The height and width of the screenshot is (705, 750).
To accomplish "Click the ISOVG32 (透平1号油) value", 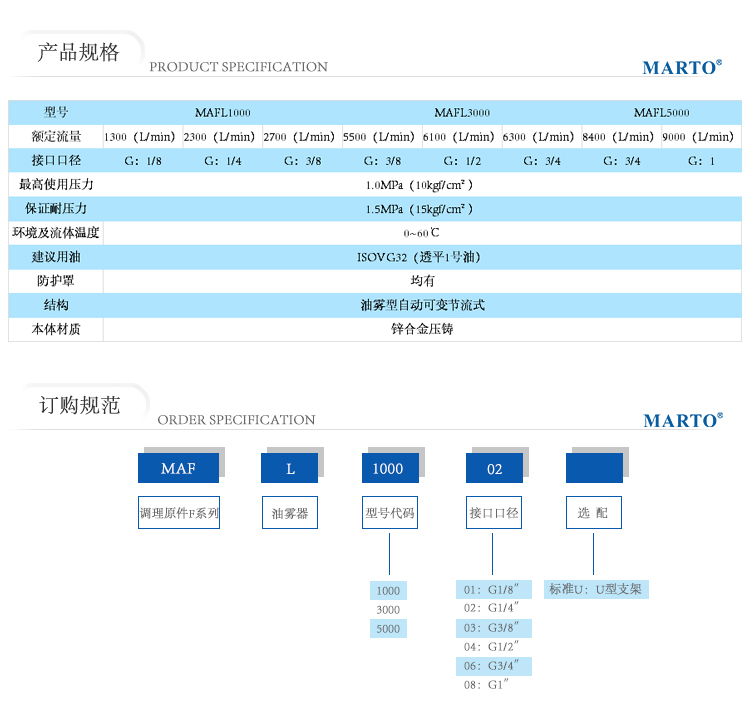I will coord(419,257).
